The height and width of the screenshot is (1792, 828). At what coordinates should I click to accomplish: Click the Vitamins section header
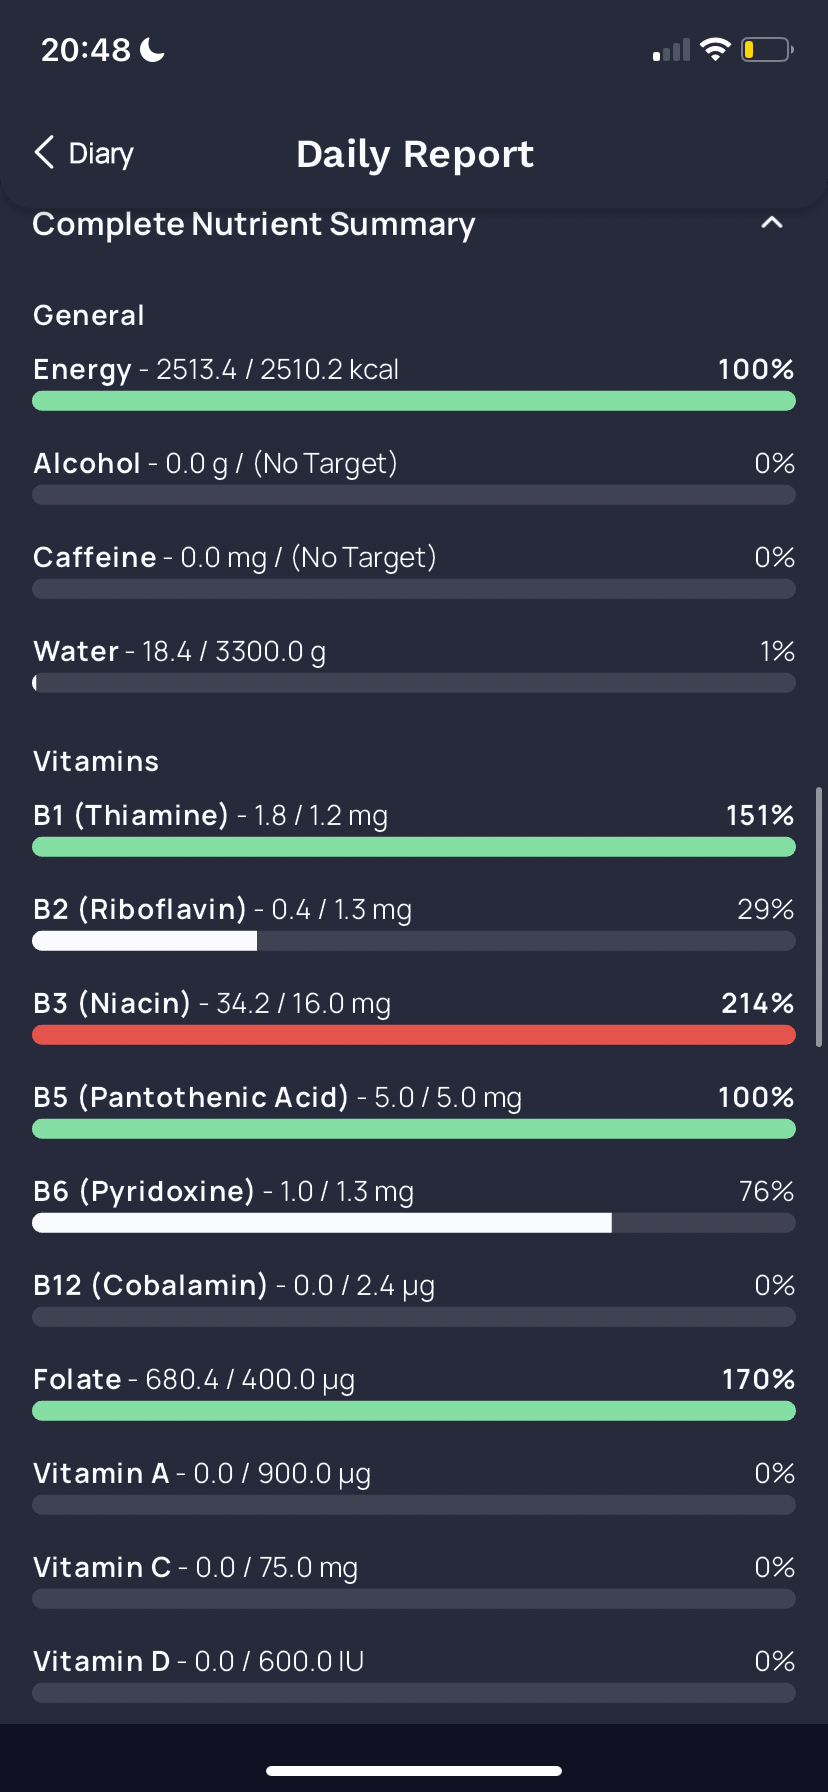96,761
